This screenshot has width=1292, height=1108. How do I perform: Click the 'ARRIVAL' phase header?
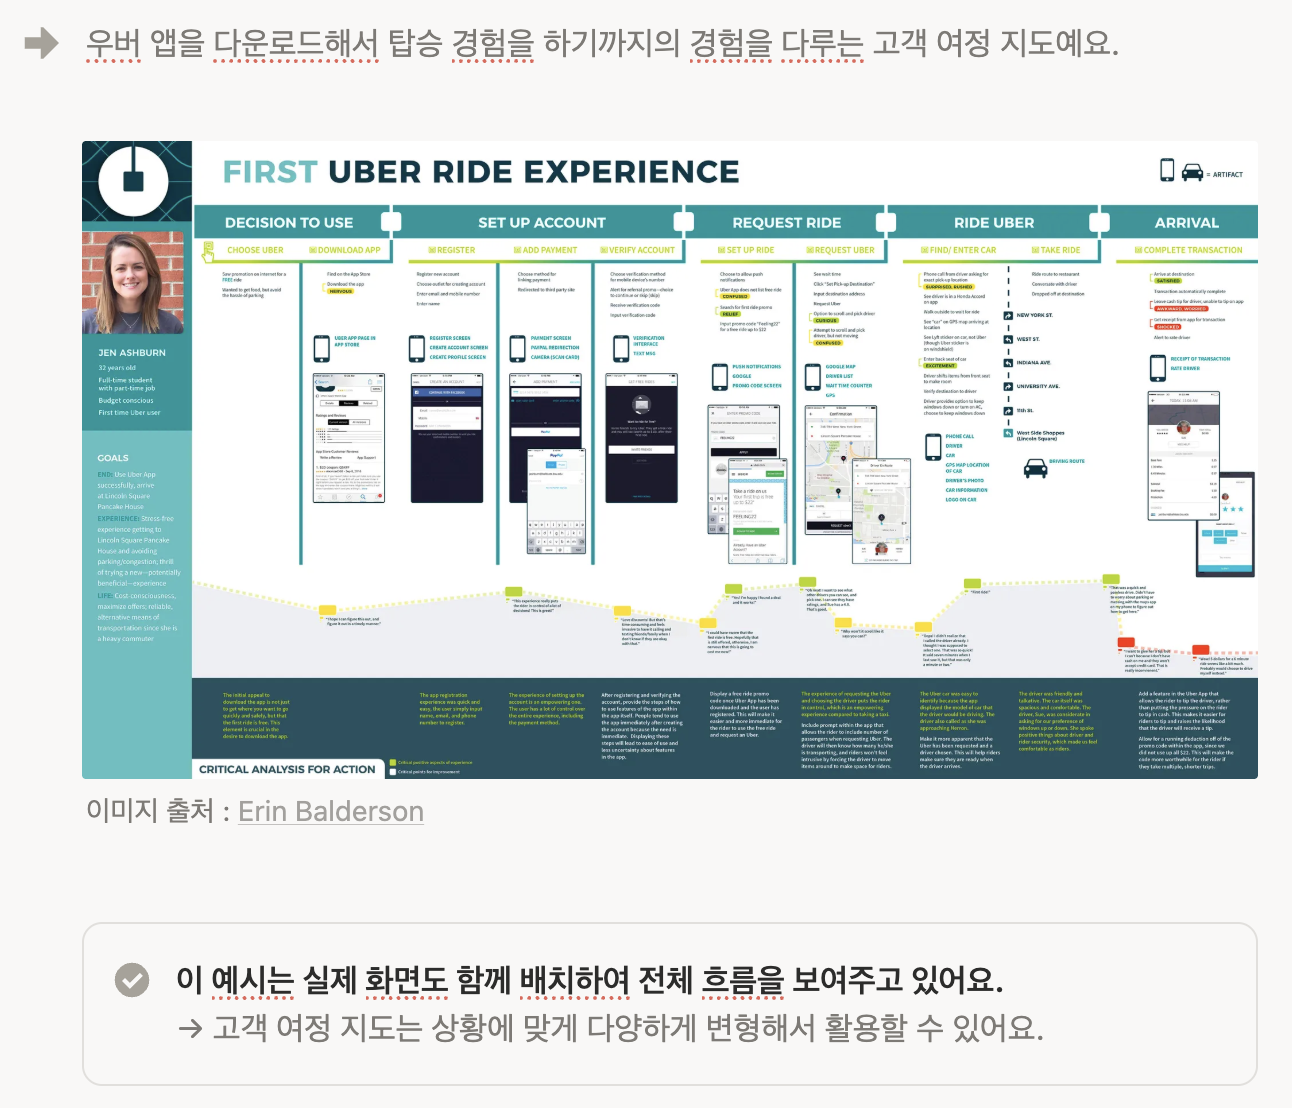1187,222
